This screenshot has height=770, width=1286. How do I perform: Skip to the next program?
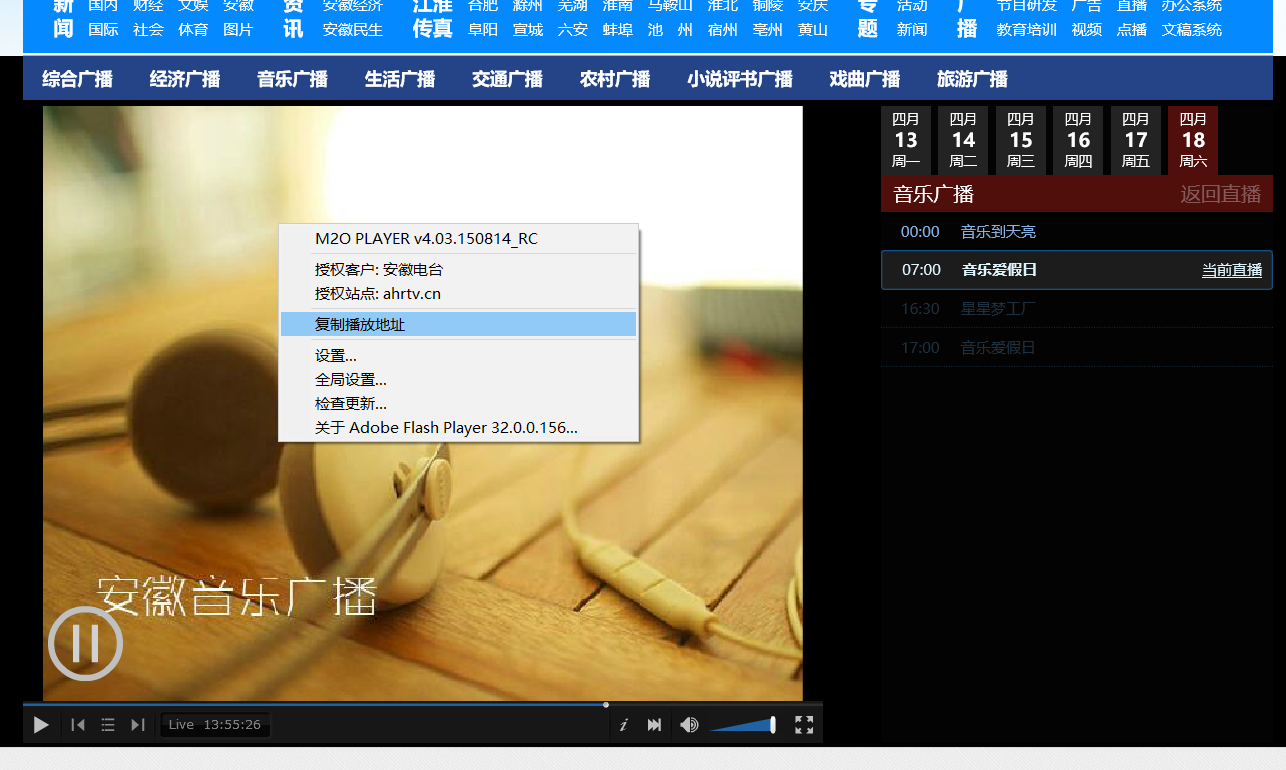(138, 725)
